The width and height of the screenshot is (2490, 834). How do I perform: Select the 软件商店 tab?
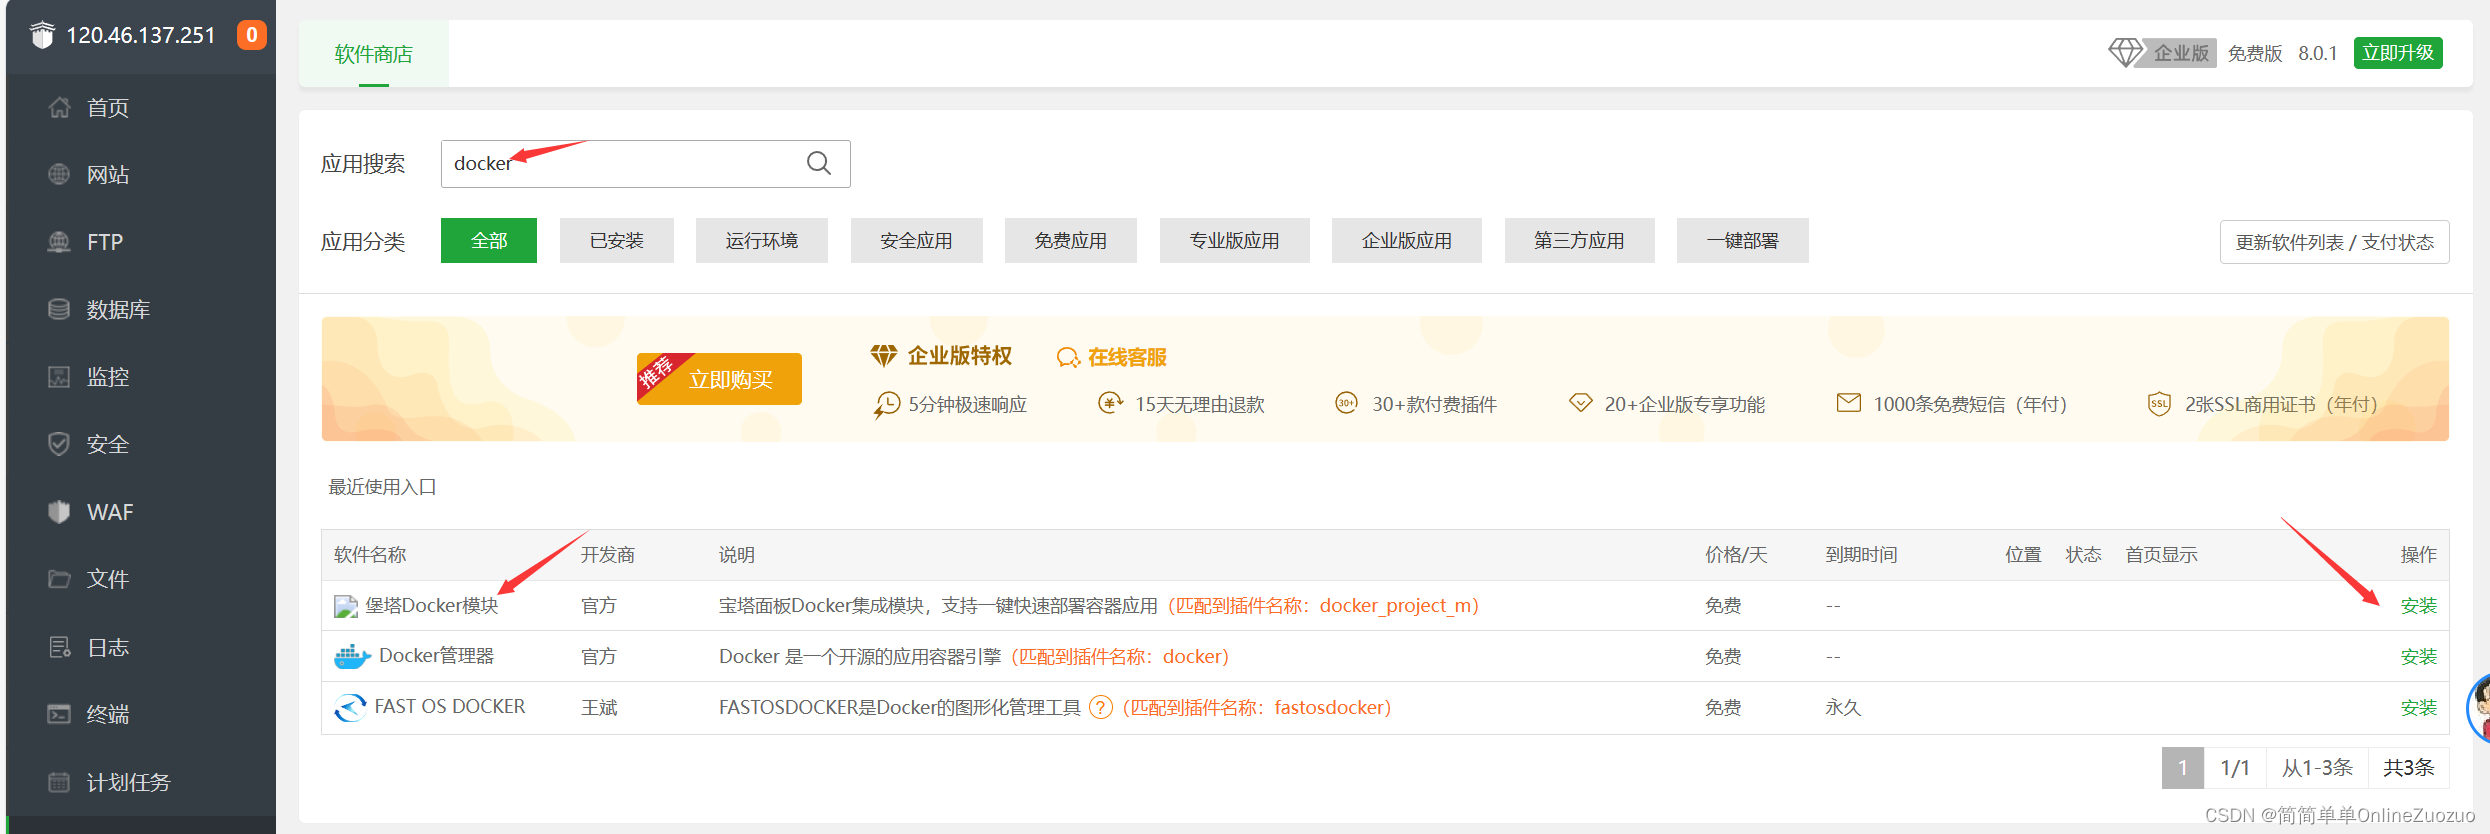pos(374,54)
